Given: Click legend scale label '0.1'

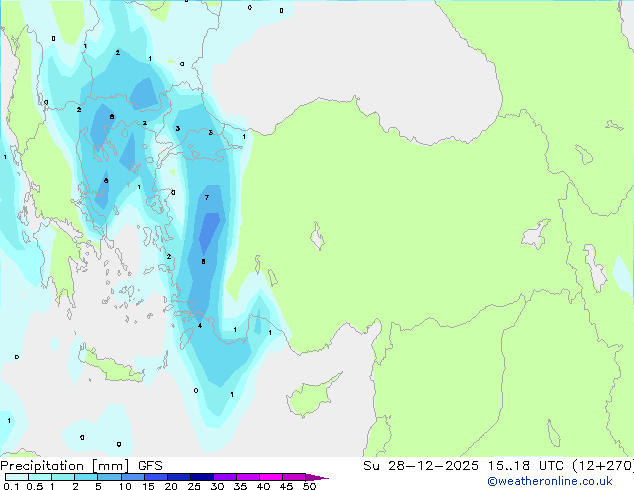Looking at the screenshot, I should 11,486.
